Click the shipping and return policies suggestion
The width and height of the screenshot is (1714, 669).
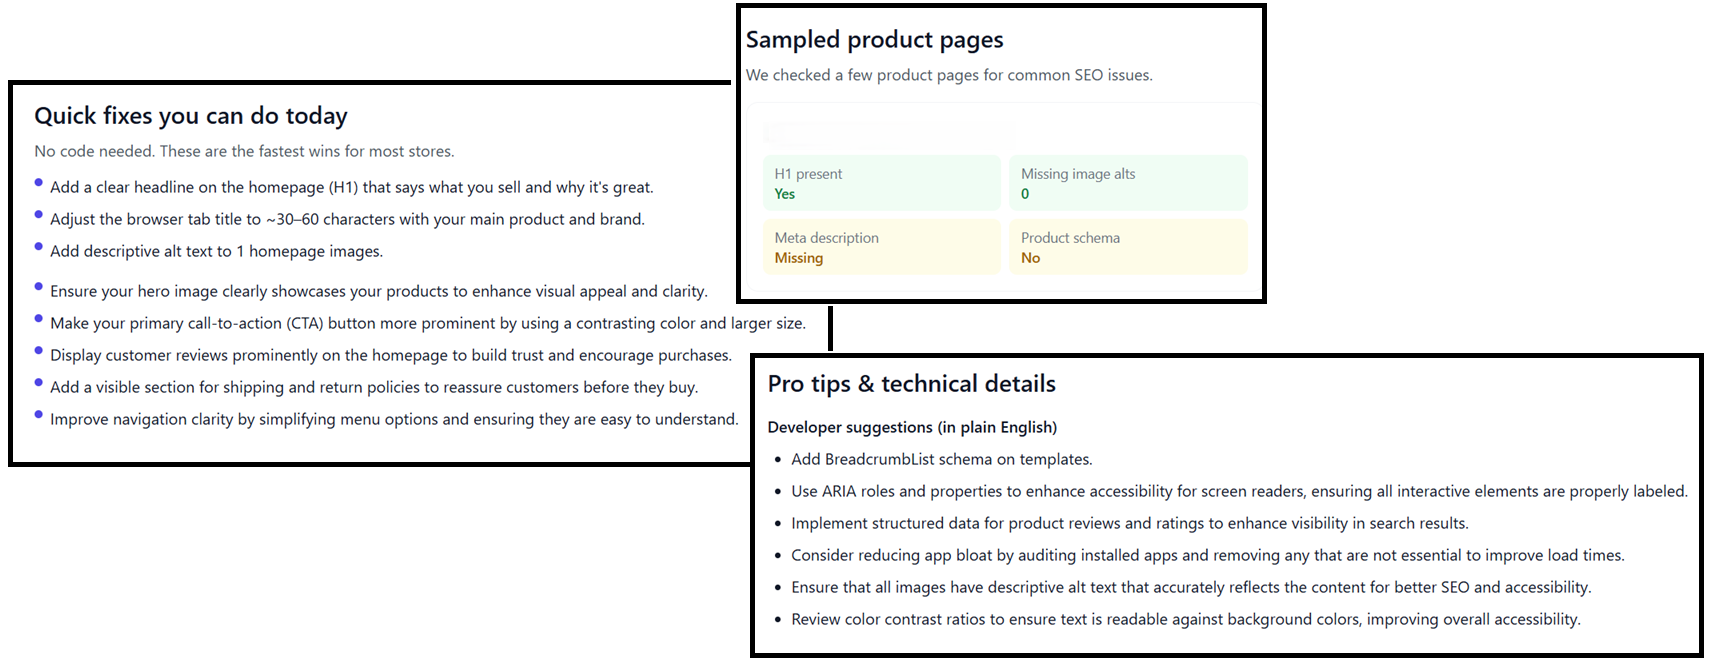(x=373, y=387)
